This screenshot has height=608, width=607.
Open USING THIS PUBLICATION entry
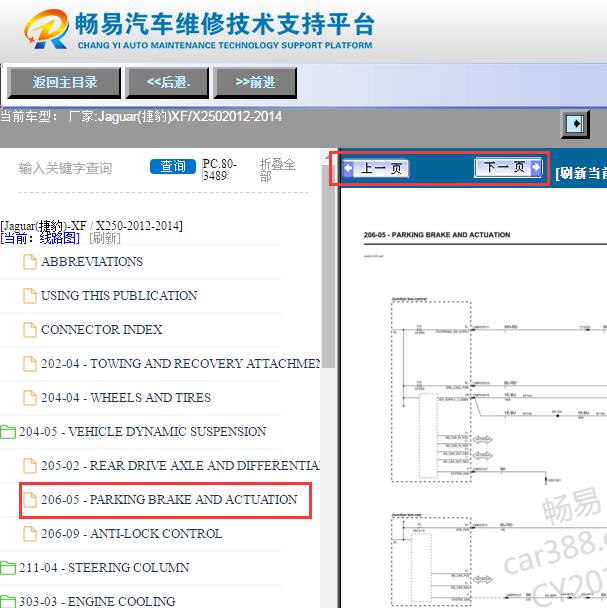pyautogui.click(x=119, y=295)
